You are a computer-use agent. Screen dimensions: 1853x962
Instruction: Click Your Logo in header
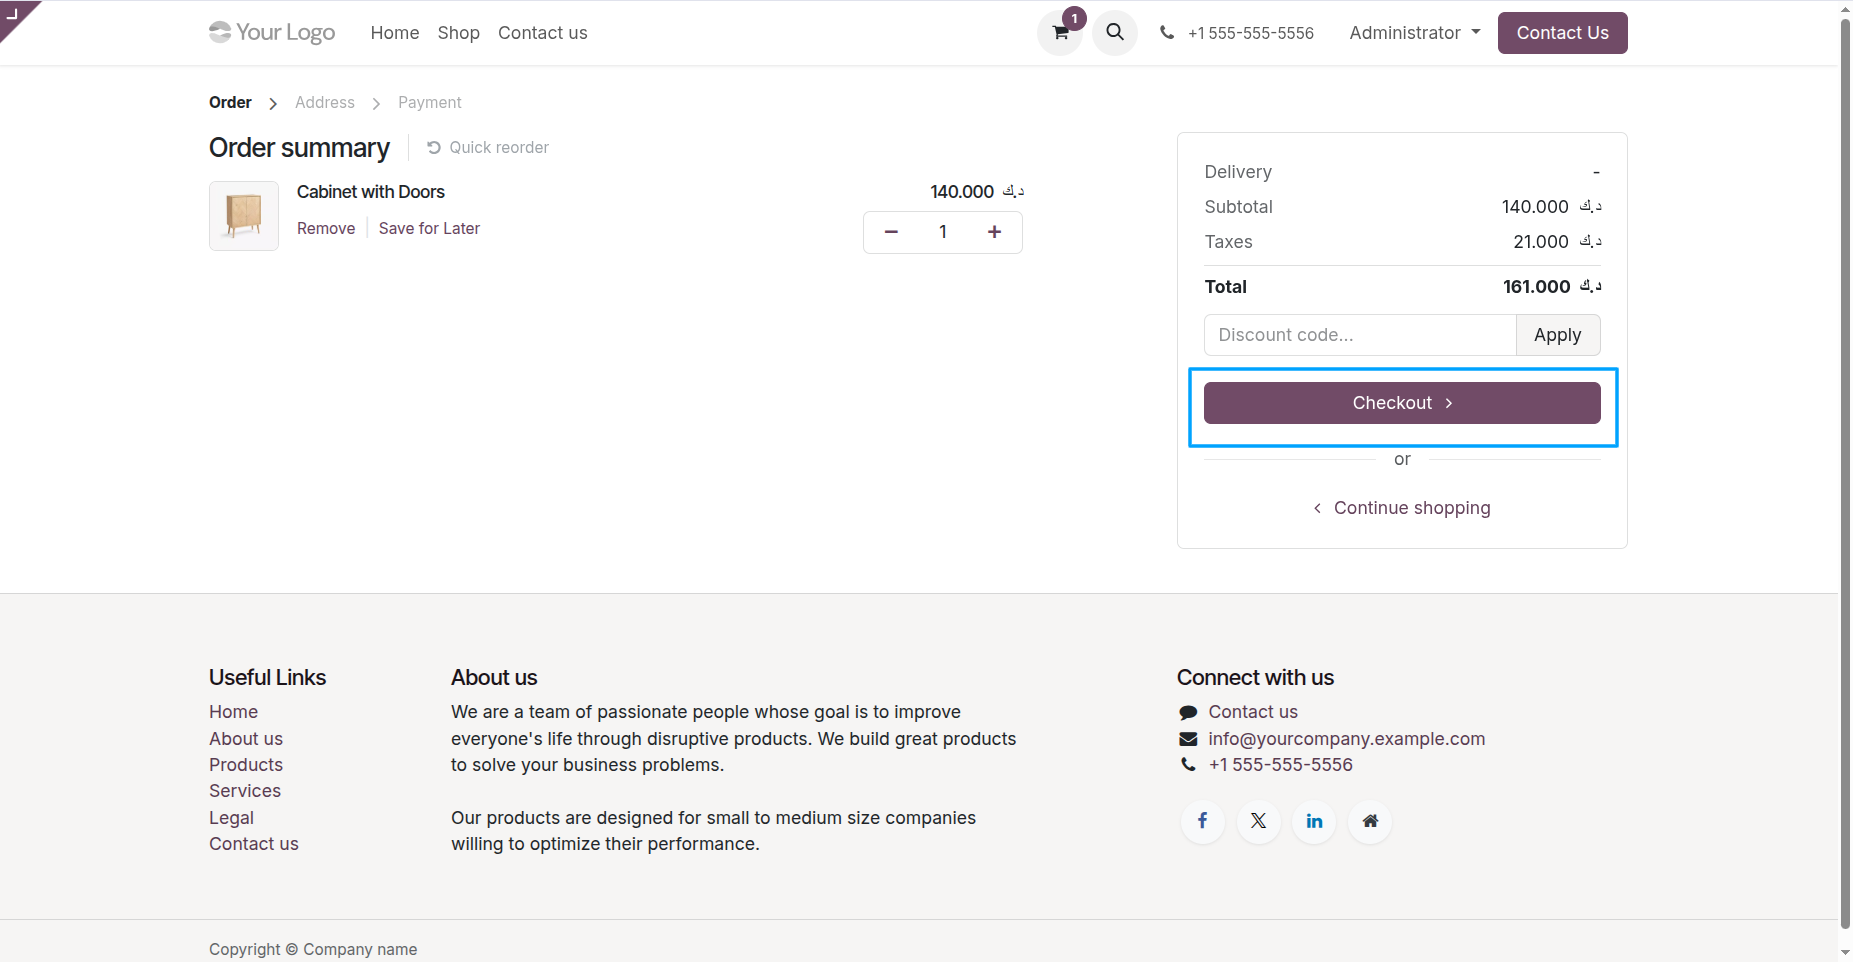click(x=272, y=33)
